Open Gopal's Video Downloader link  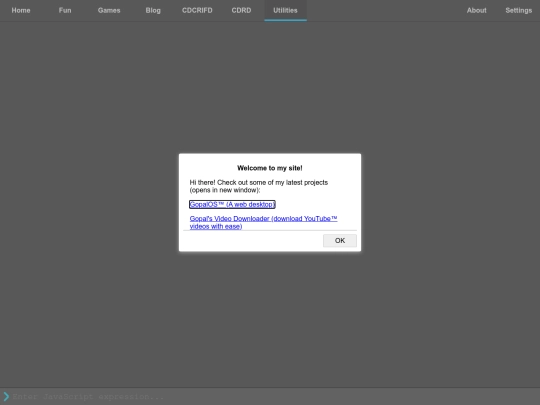point(263,222)
